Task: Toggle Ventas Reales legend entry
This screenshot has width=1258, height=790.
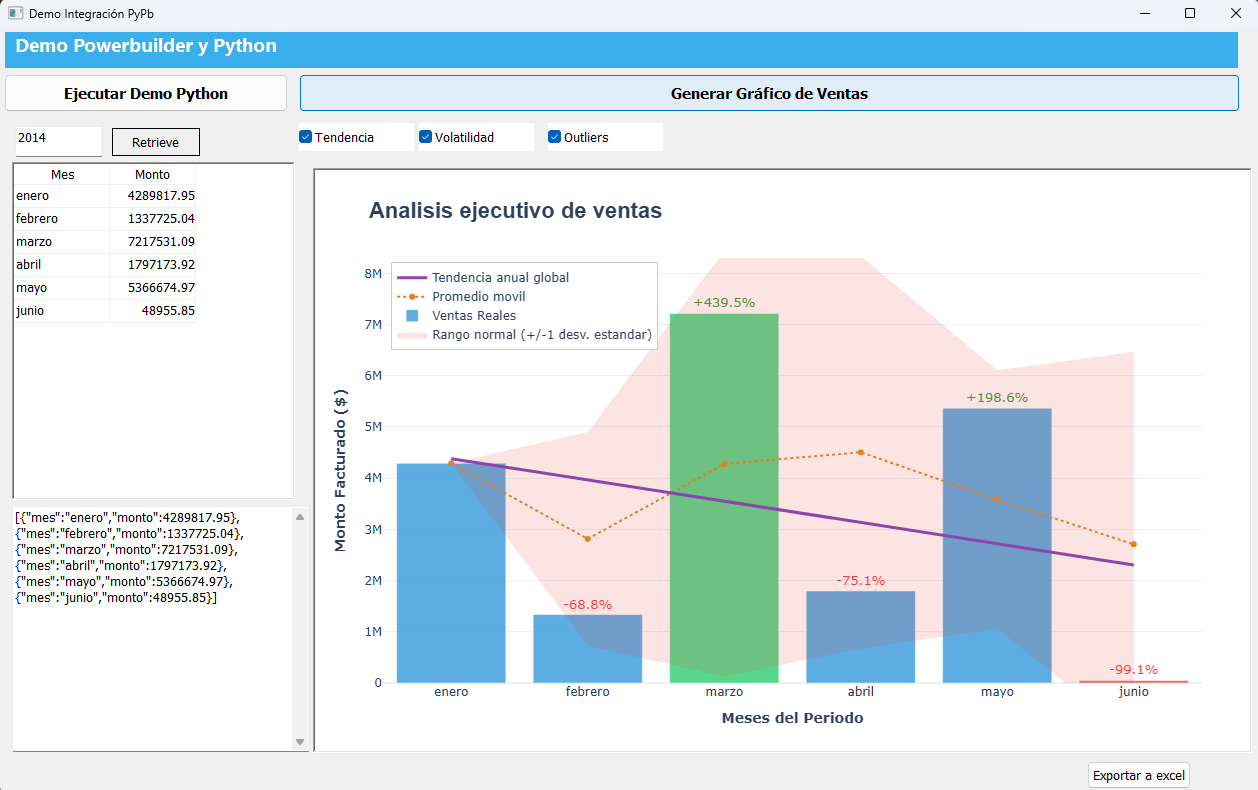Action: 457,315
